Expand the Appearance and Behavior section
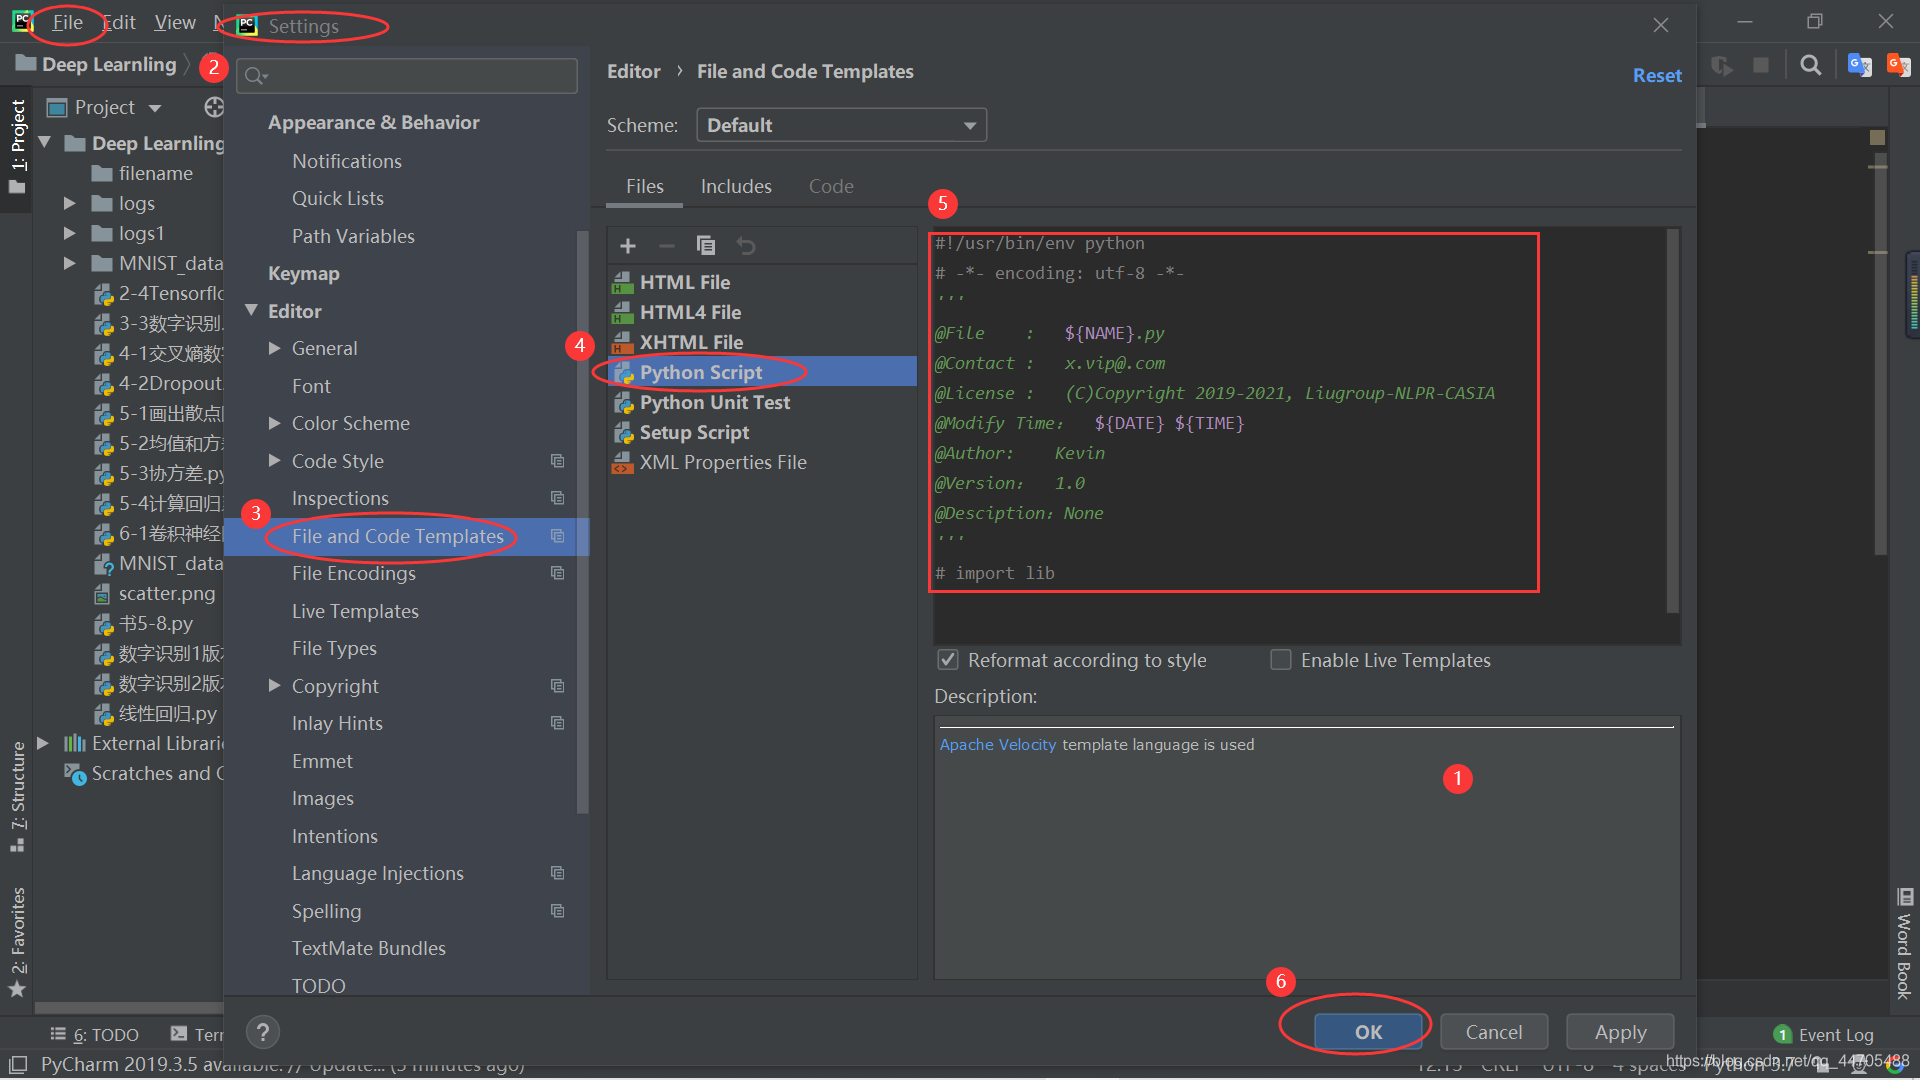Screen dimensions: 1920x1080 (373, 121)
